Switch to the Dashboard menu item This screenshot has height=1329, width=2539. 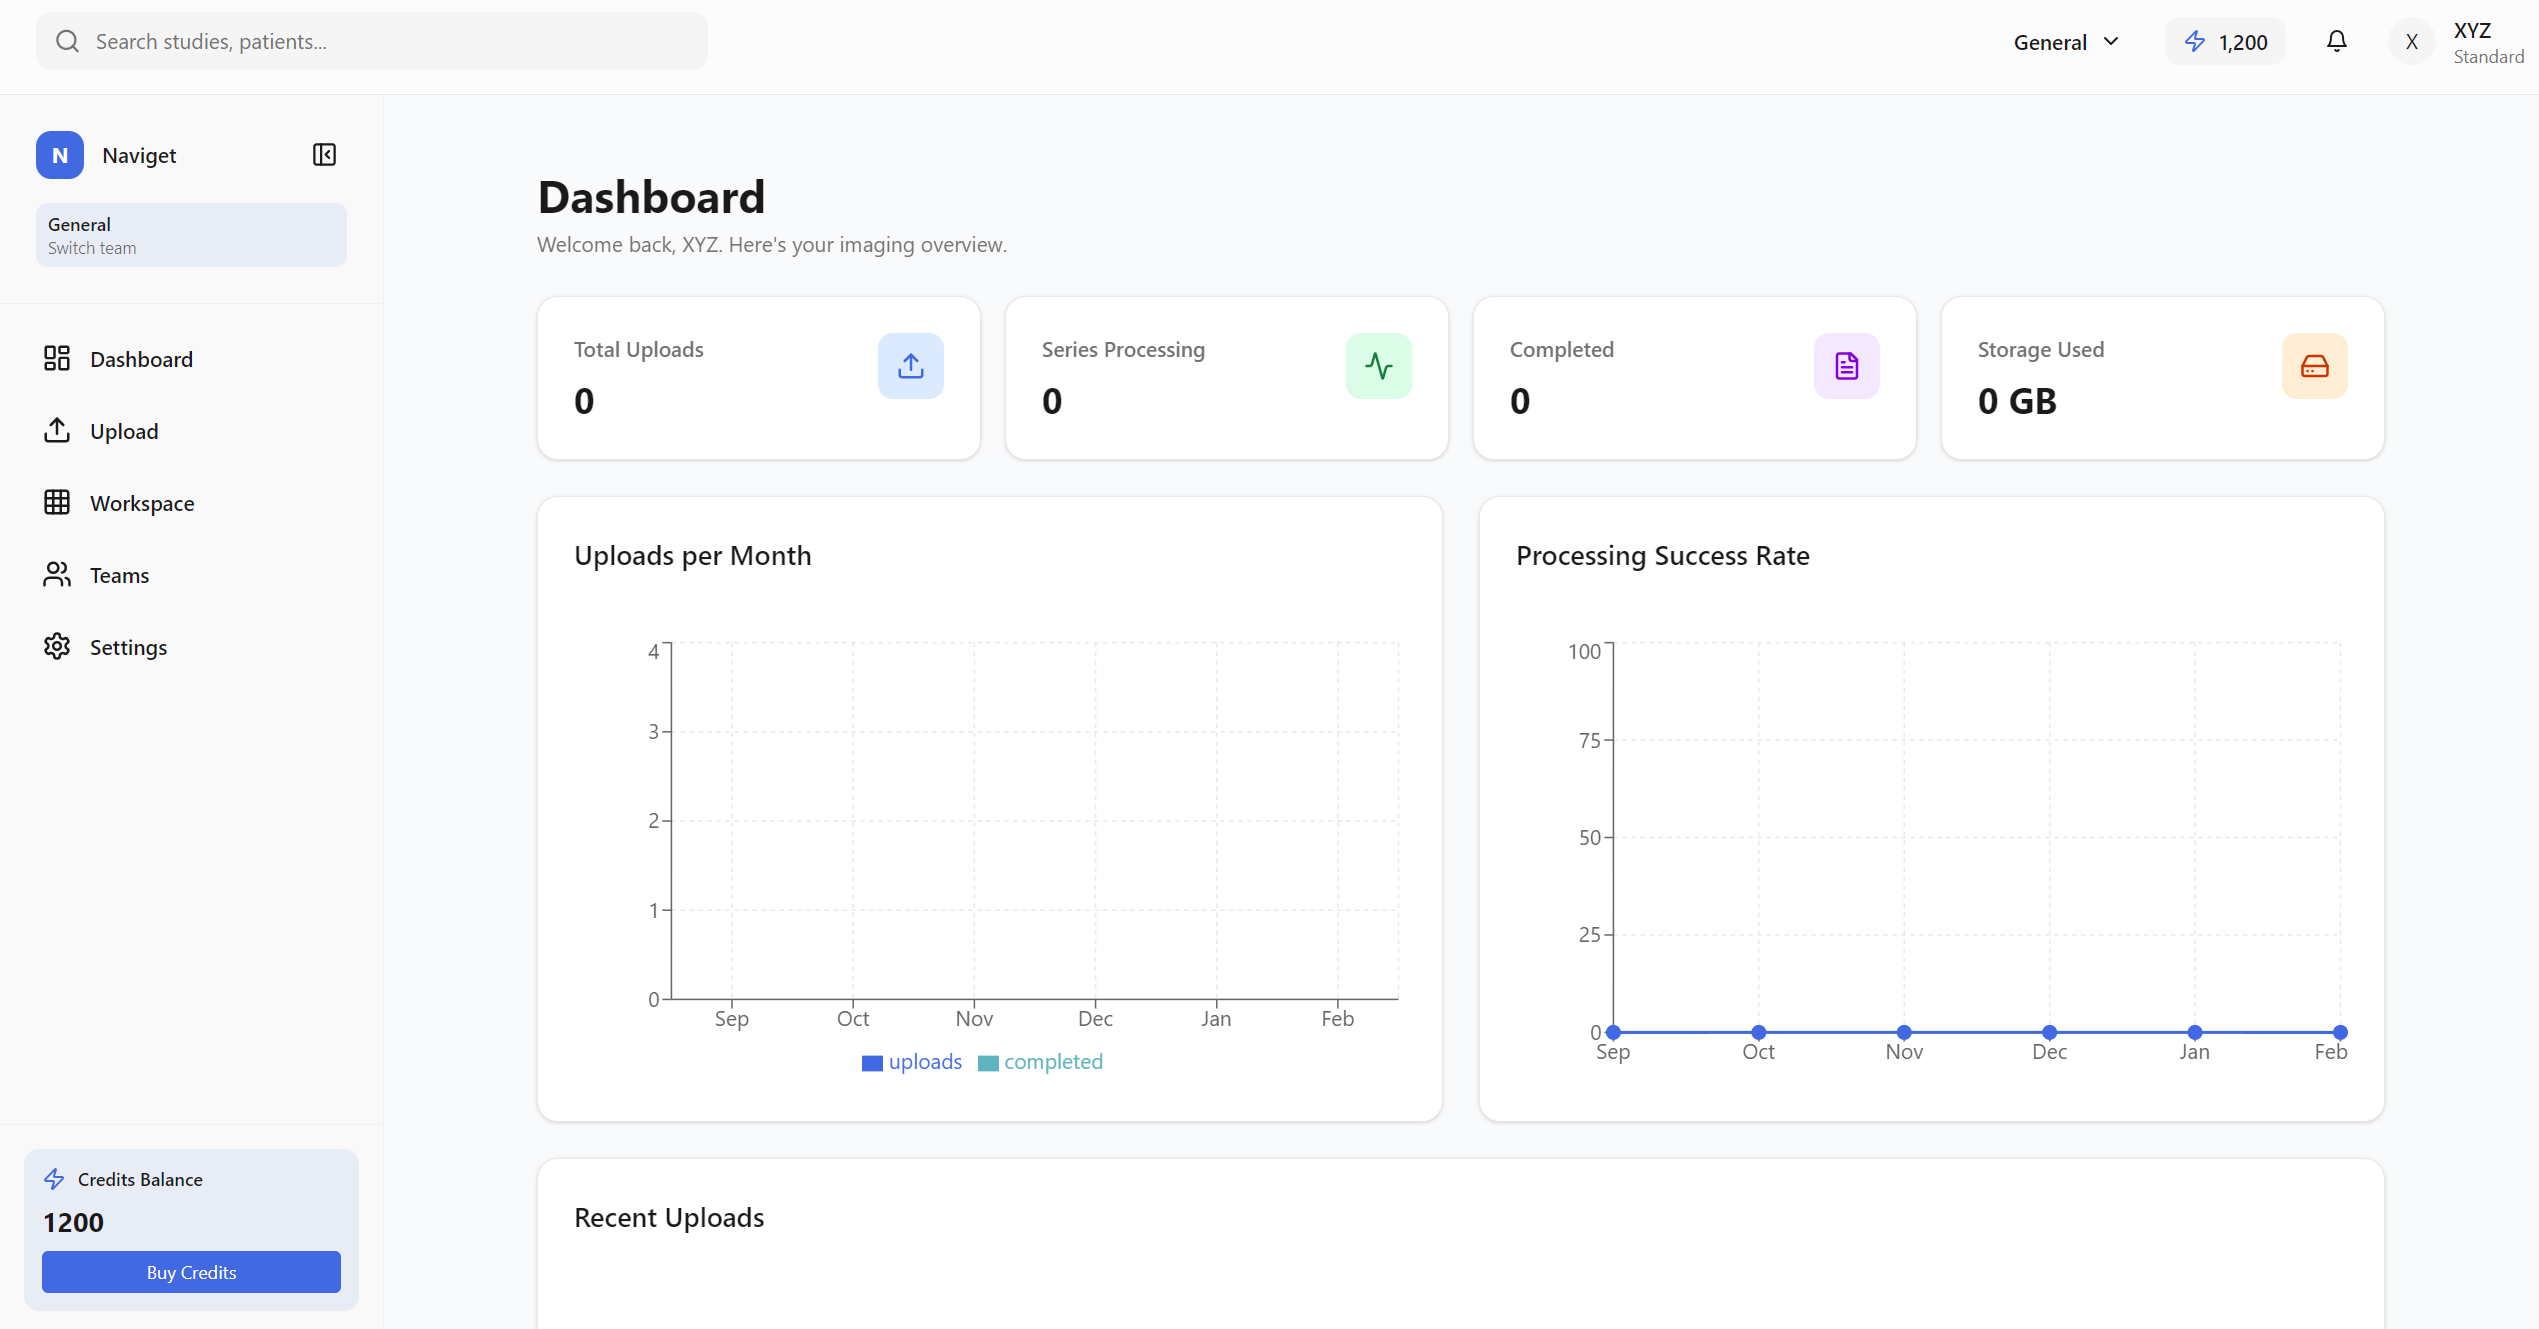click(x=141, y=358)
